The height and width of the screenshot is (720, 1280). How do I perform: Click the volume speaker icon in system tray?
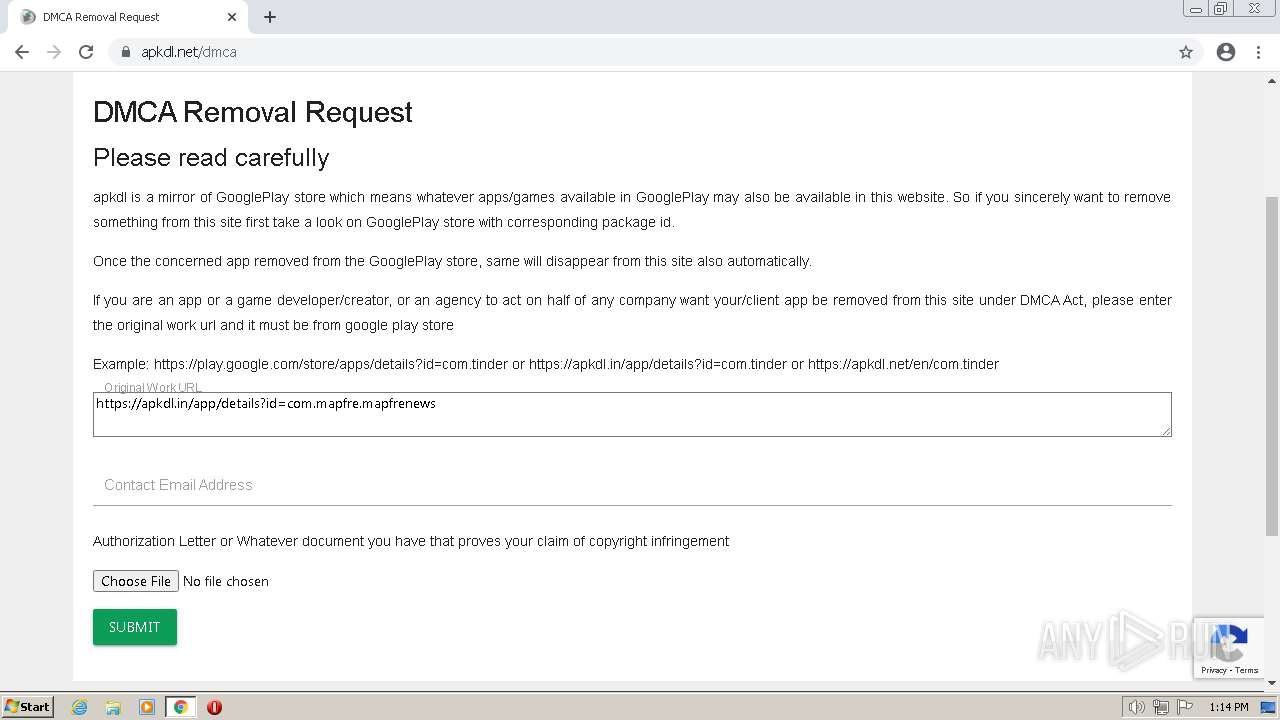[x=1136, y=707]
